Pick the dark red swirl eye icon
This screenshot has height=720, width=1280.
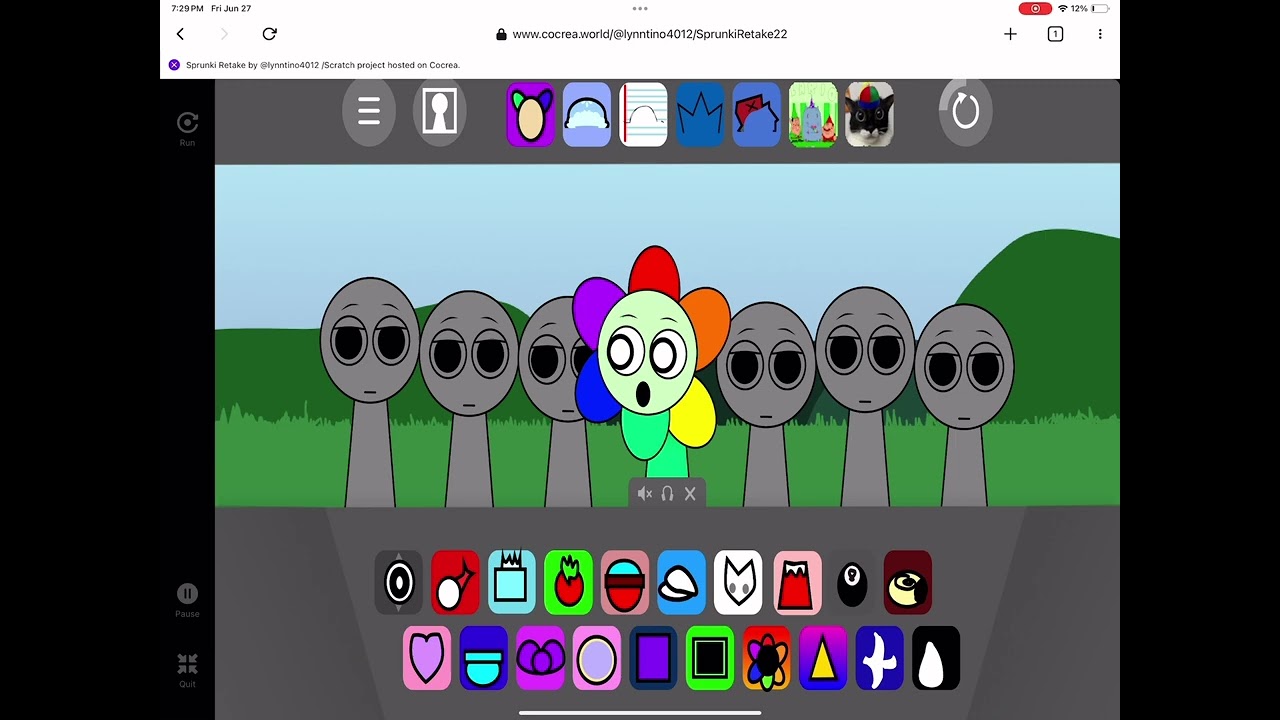pos(908,582)
